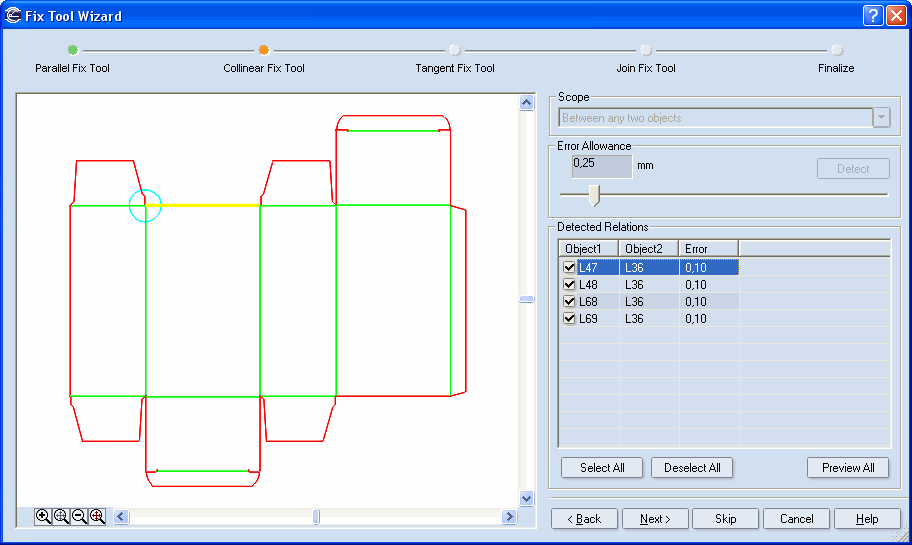Click the zoom out magnifier icon
Image resolution: width=912 pixels, height=545 pixels.
tap(79, 516)
